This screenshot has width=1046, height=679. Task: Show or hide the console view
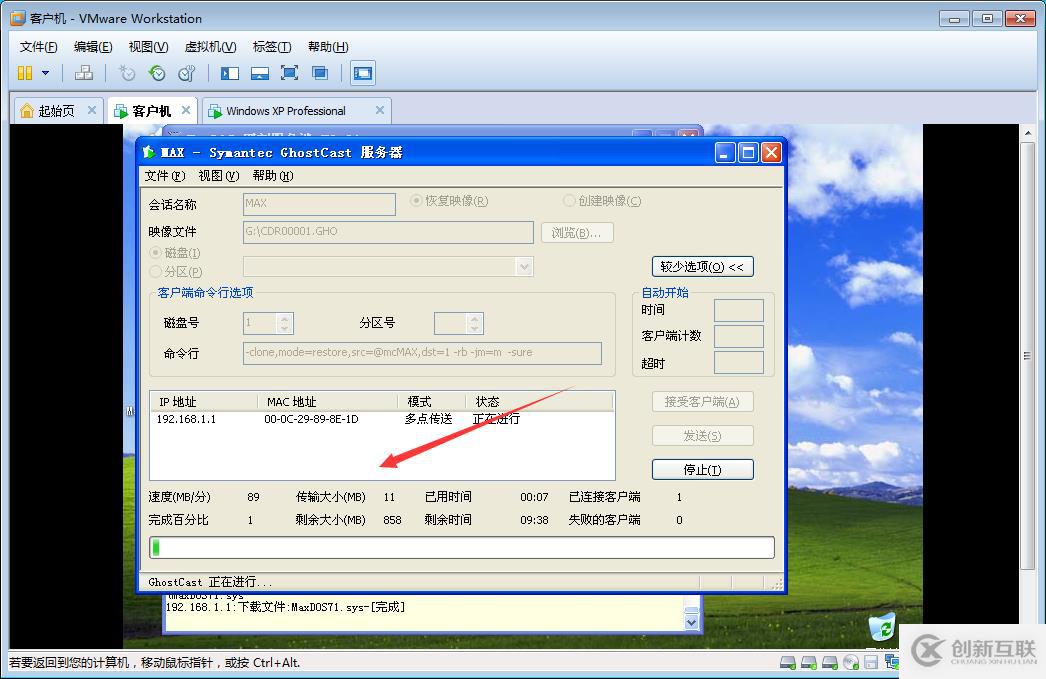click(x=362, y=72)
